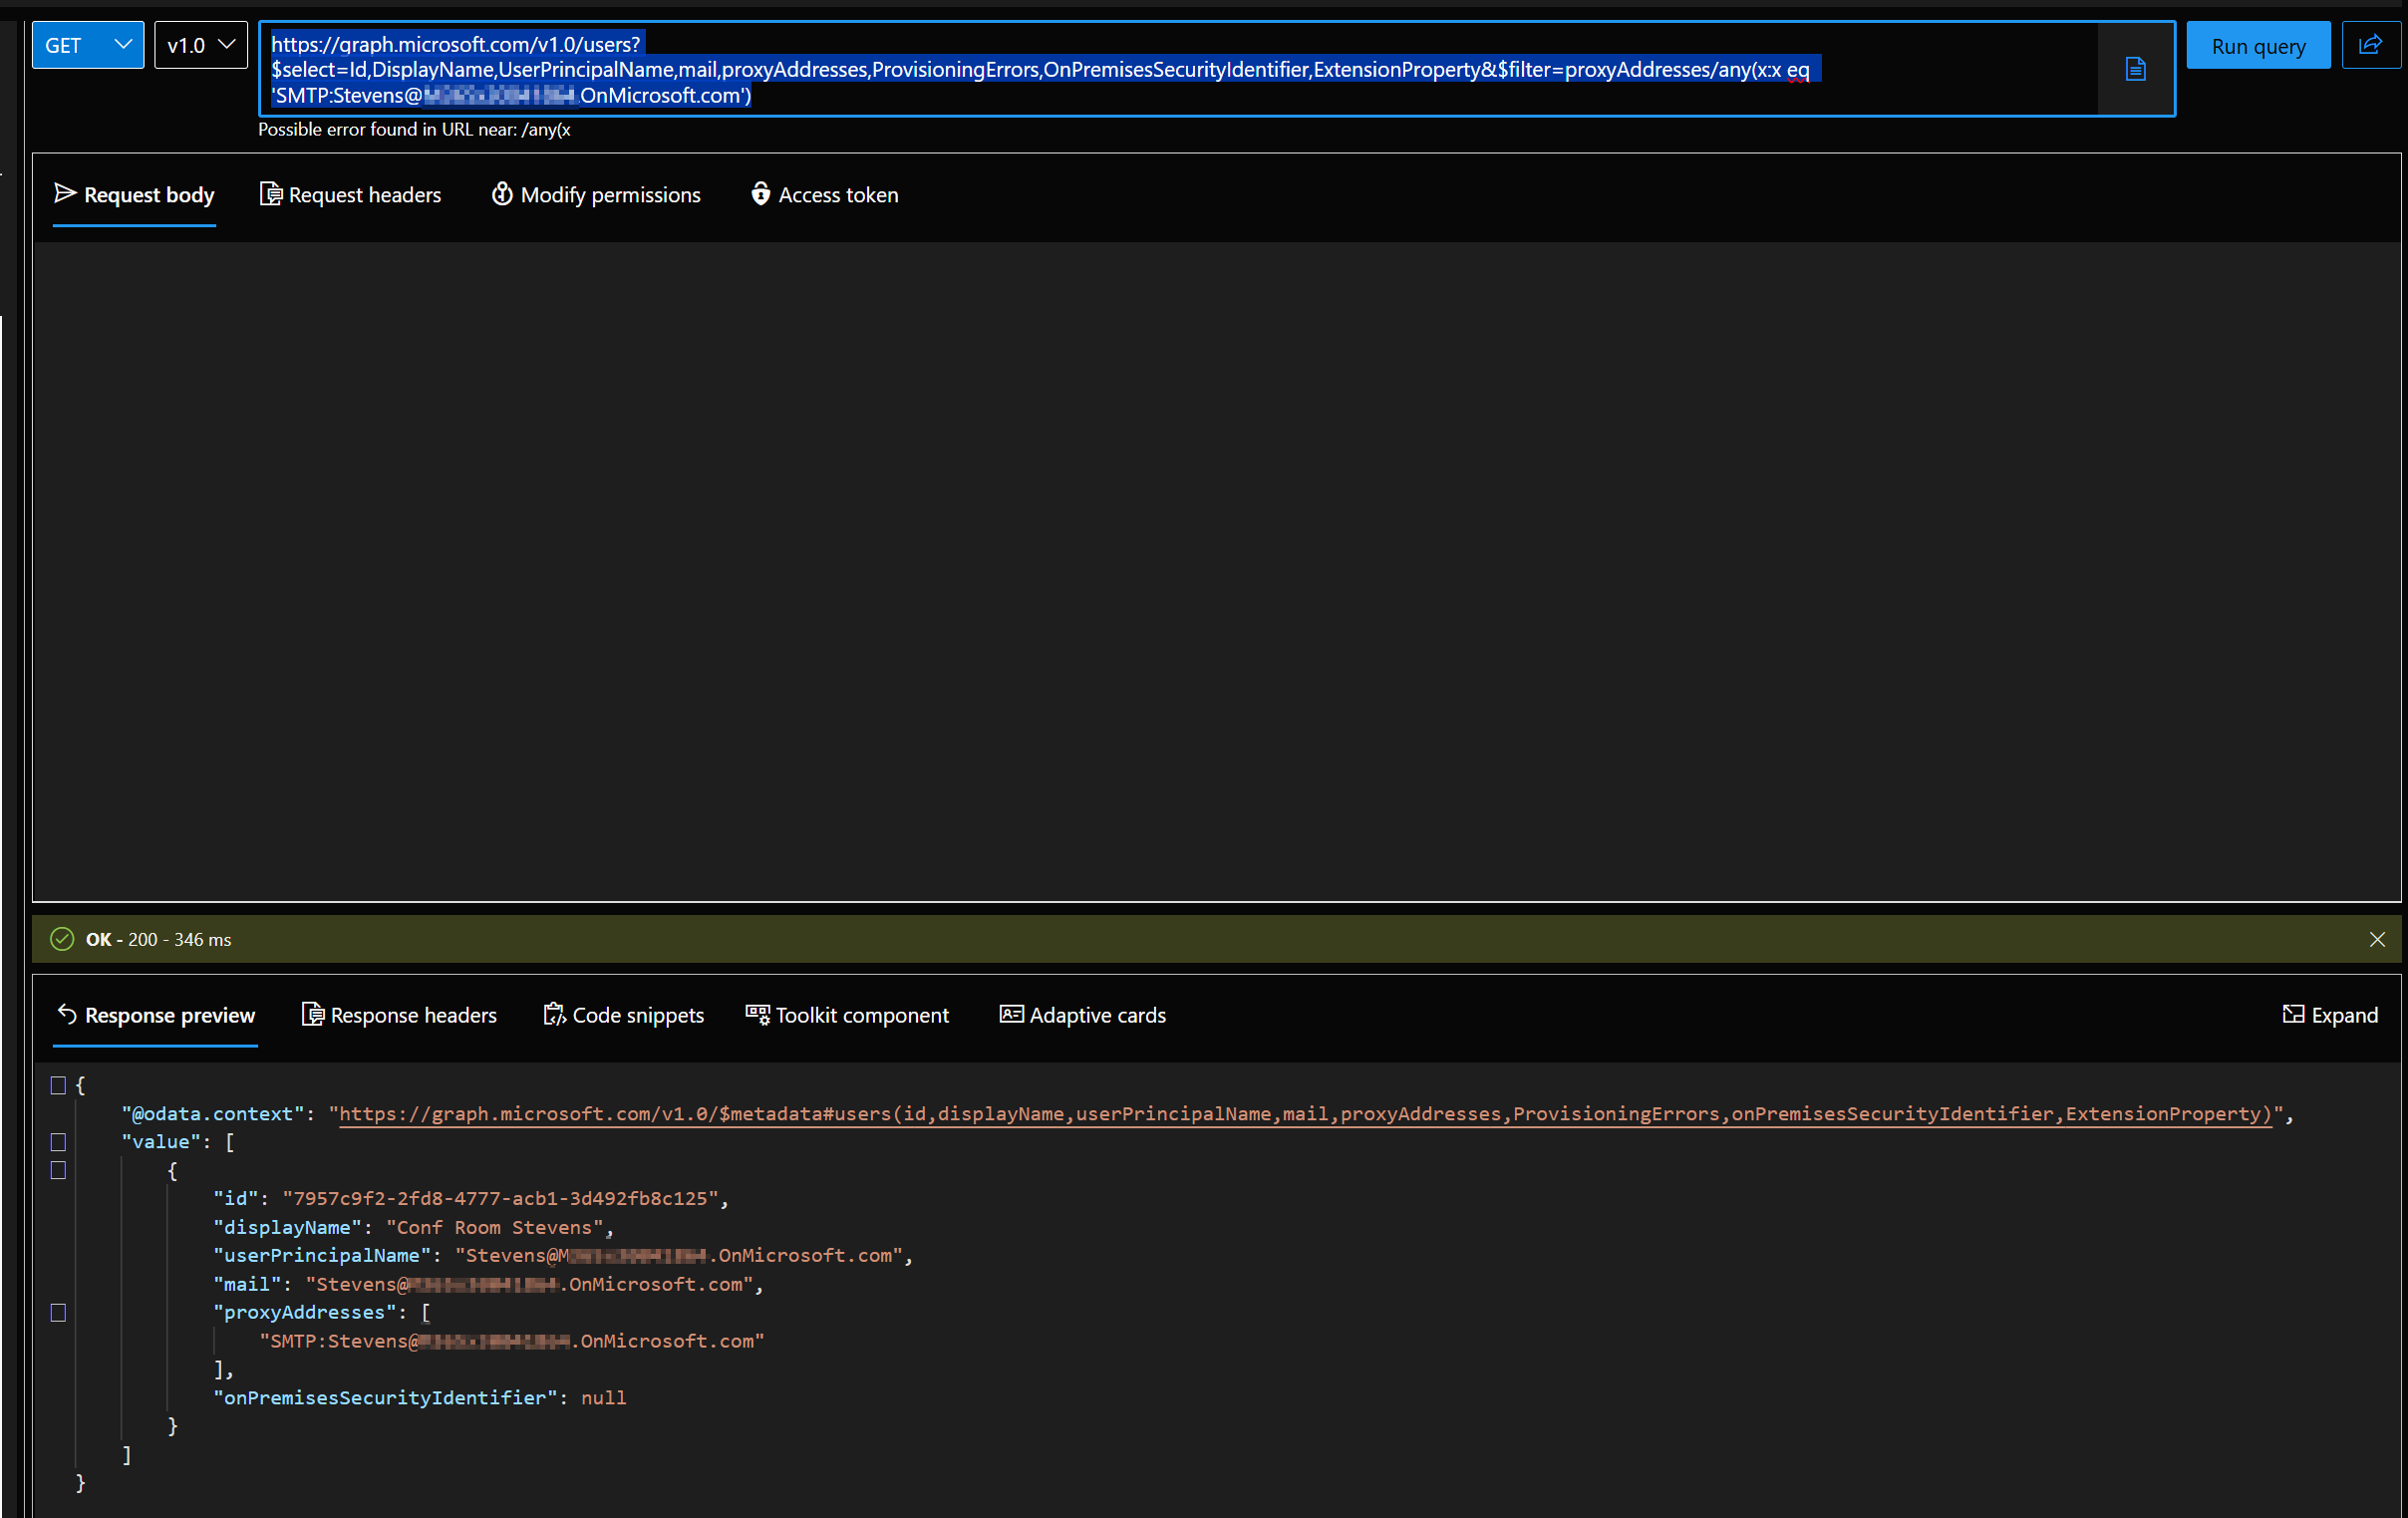Click Expand on the response panel

click(x=2330, y=1016)
